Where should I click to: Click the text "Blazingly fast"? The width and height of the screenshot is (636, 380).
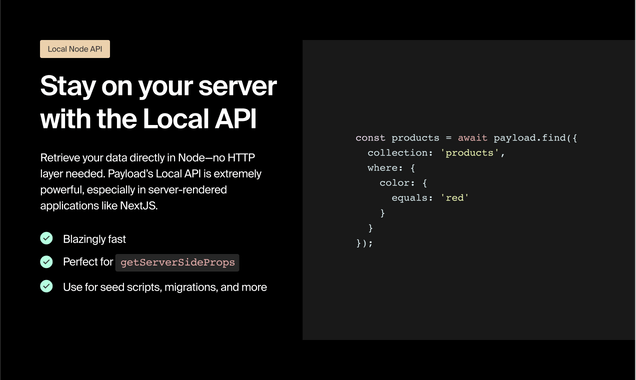tap(95, 239)
